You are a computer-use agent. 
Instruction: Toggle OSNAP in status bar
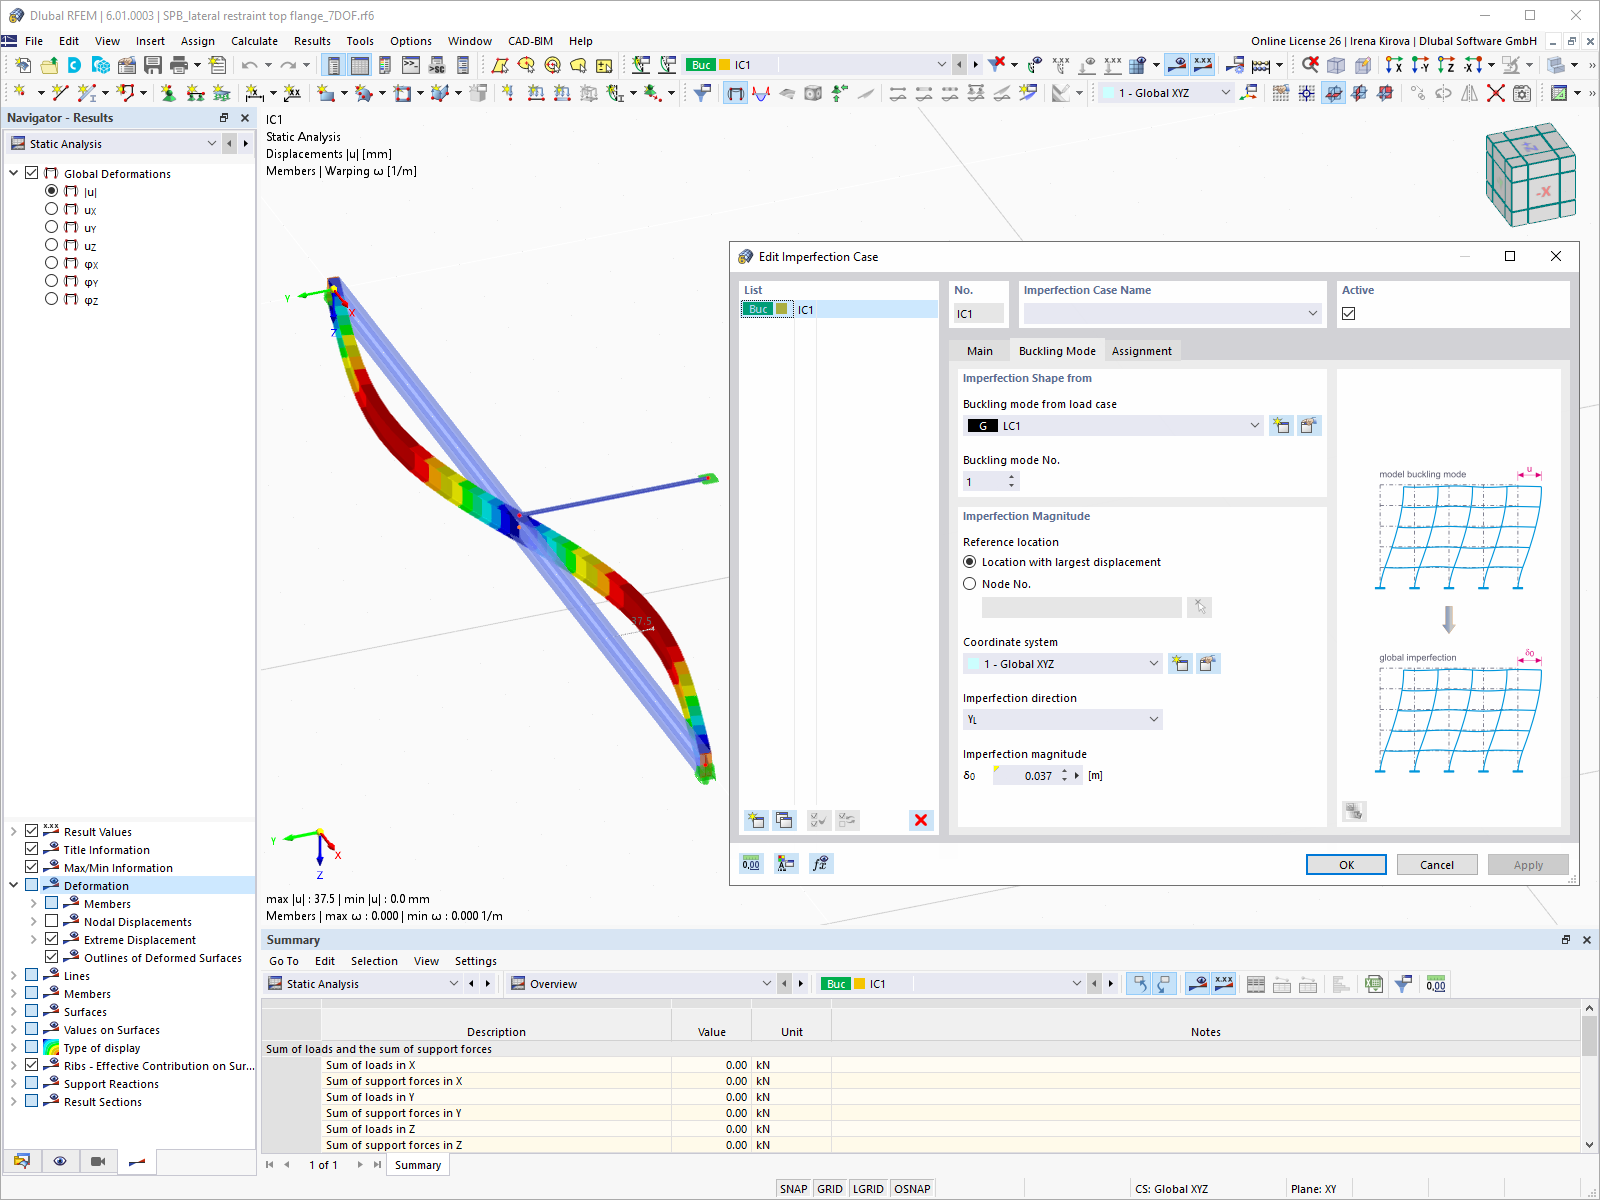(912, 1189)
